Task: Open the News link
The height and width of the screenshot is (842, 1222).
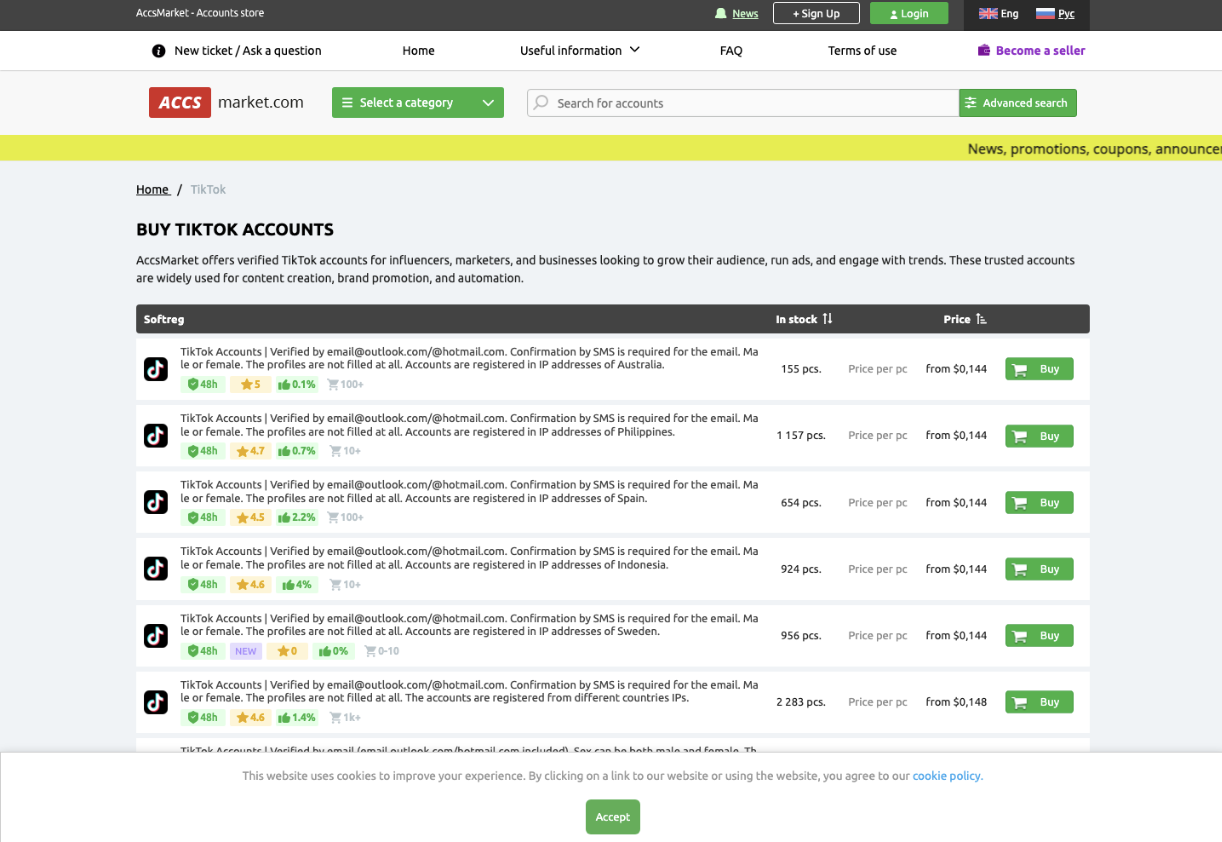Action: pyautogui.click(x=745, y=14)
